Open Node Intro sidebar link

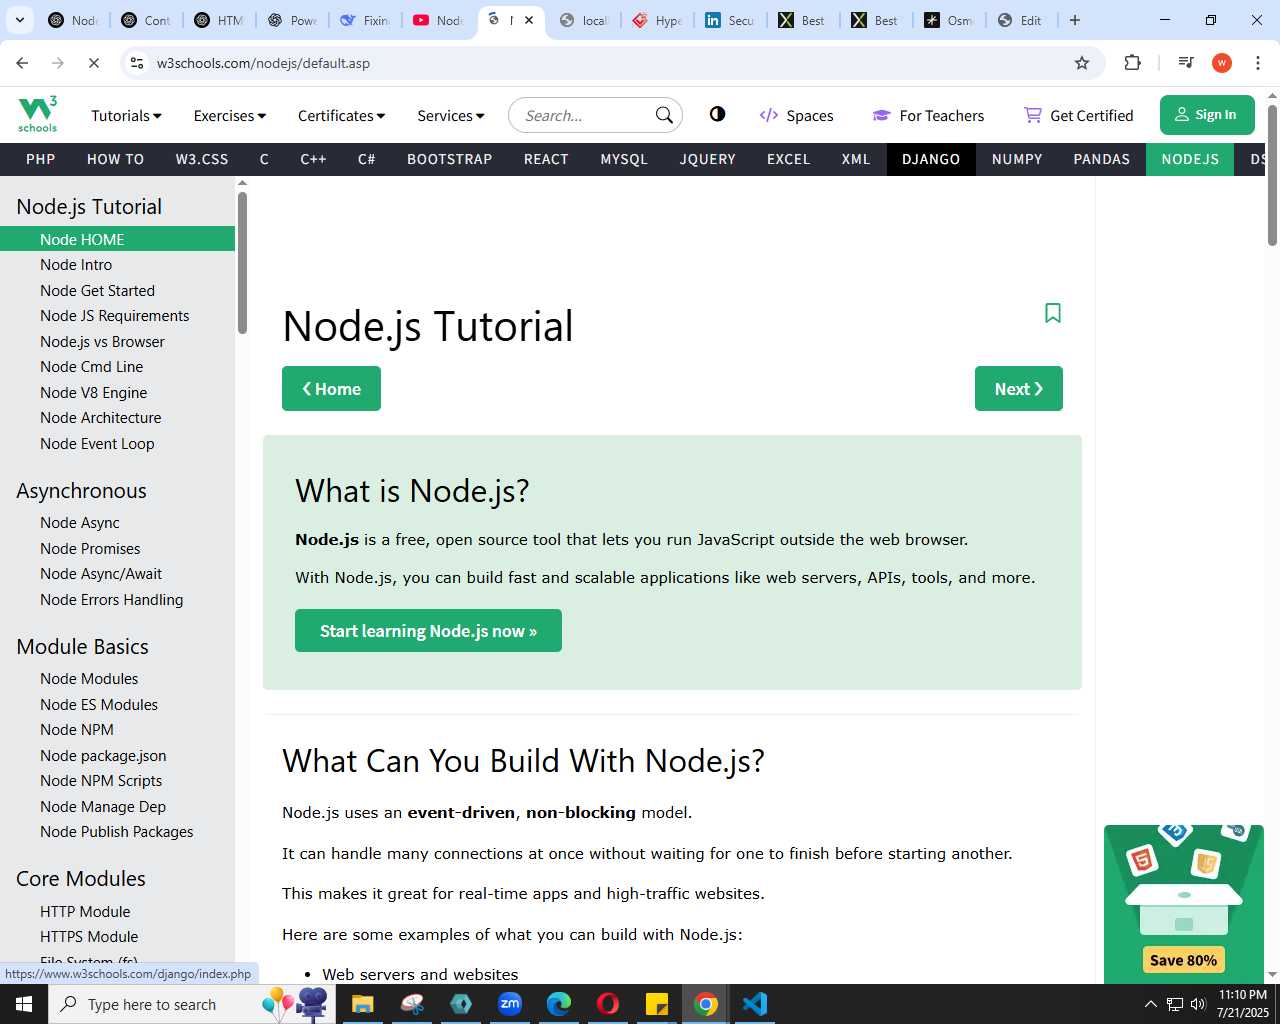pos(76,265)
